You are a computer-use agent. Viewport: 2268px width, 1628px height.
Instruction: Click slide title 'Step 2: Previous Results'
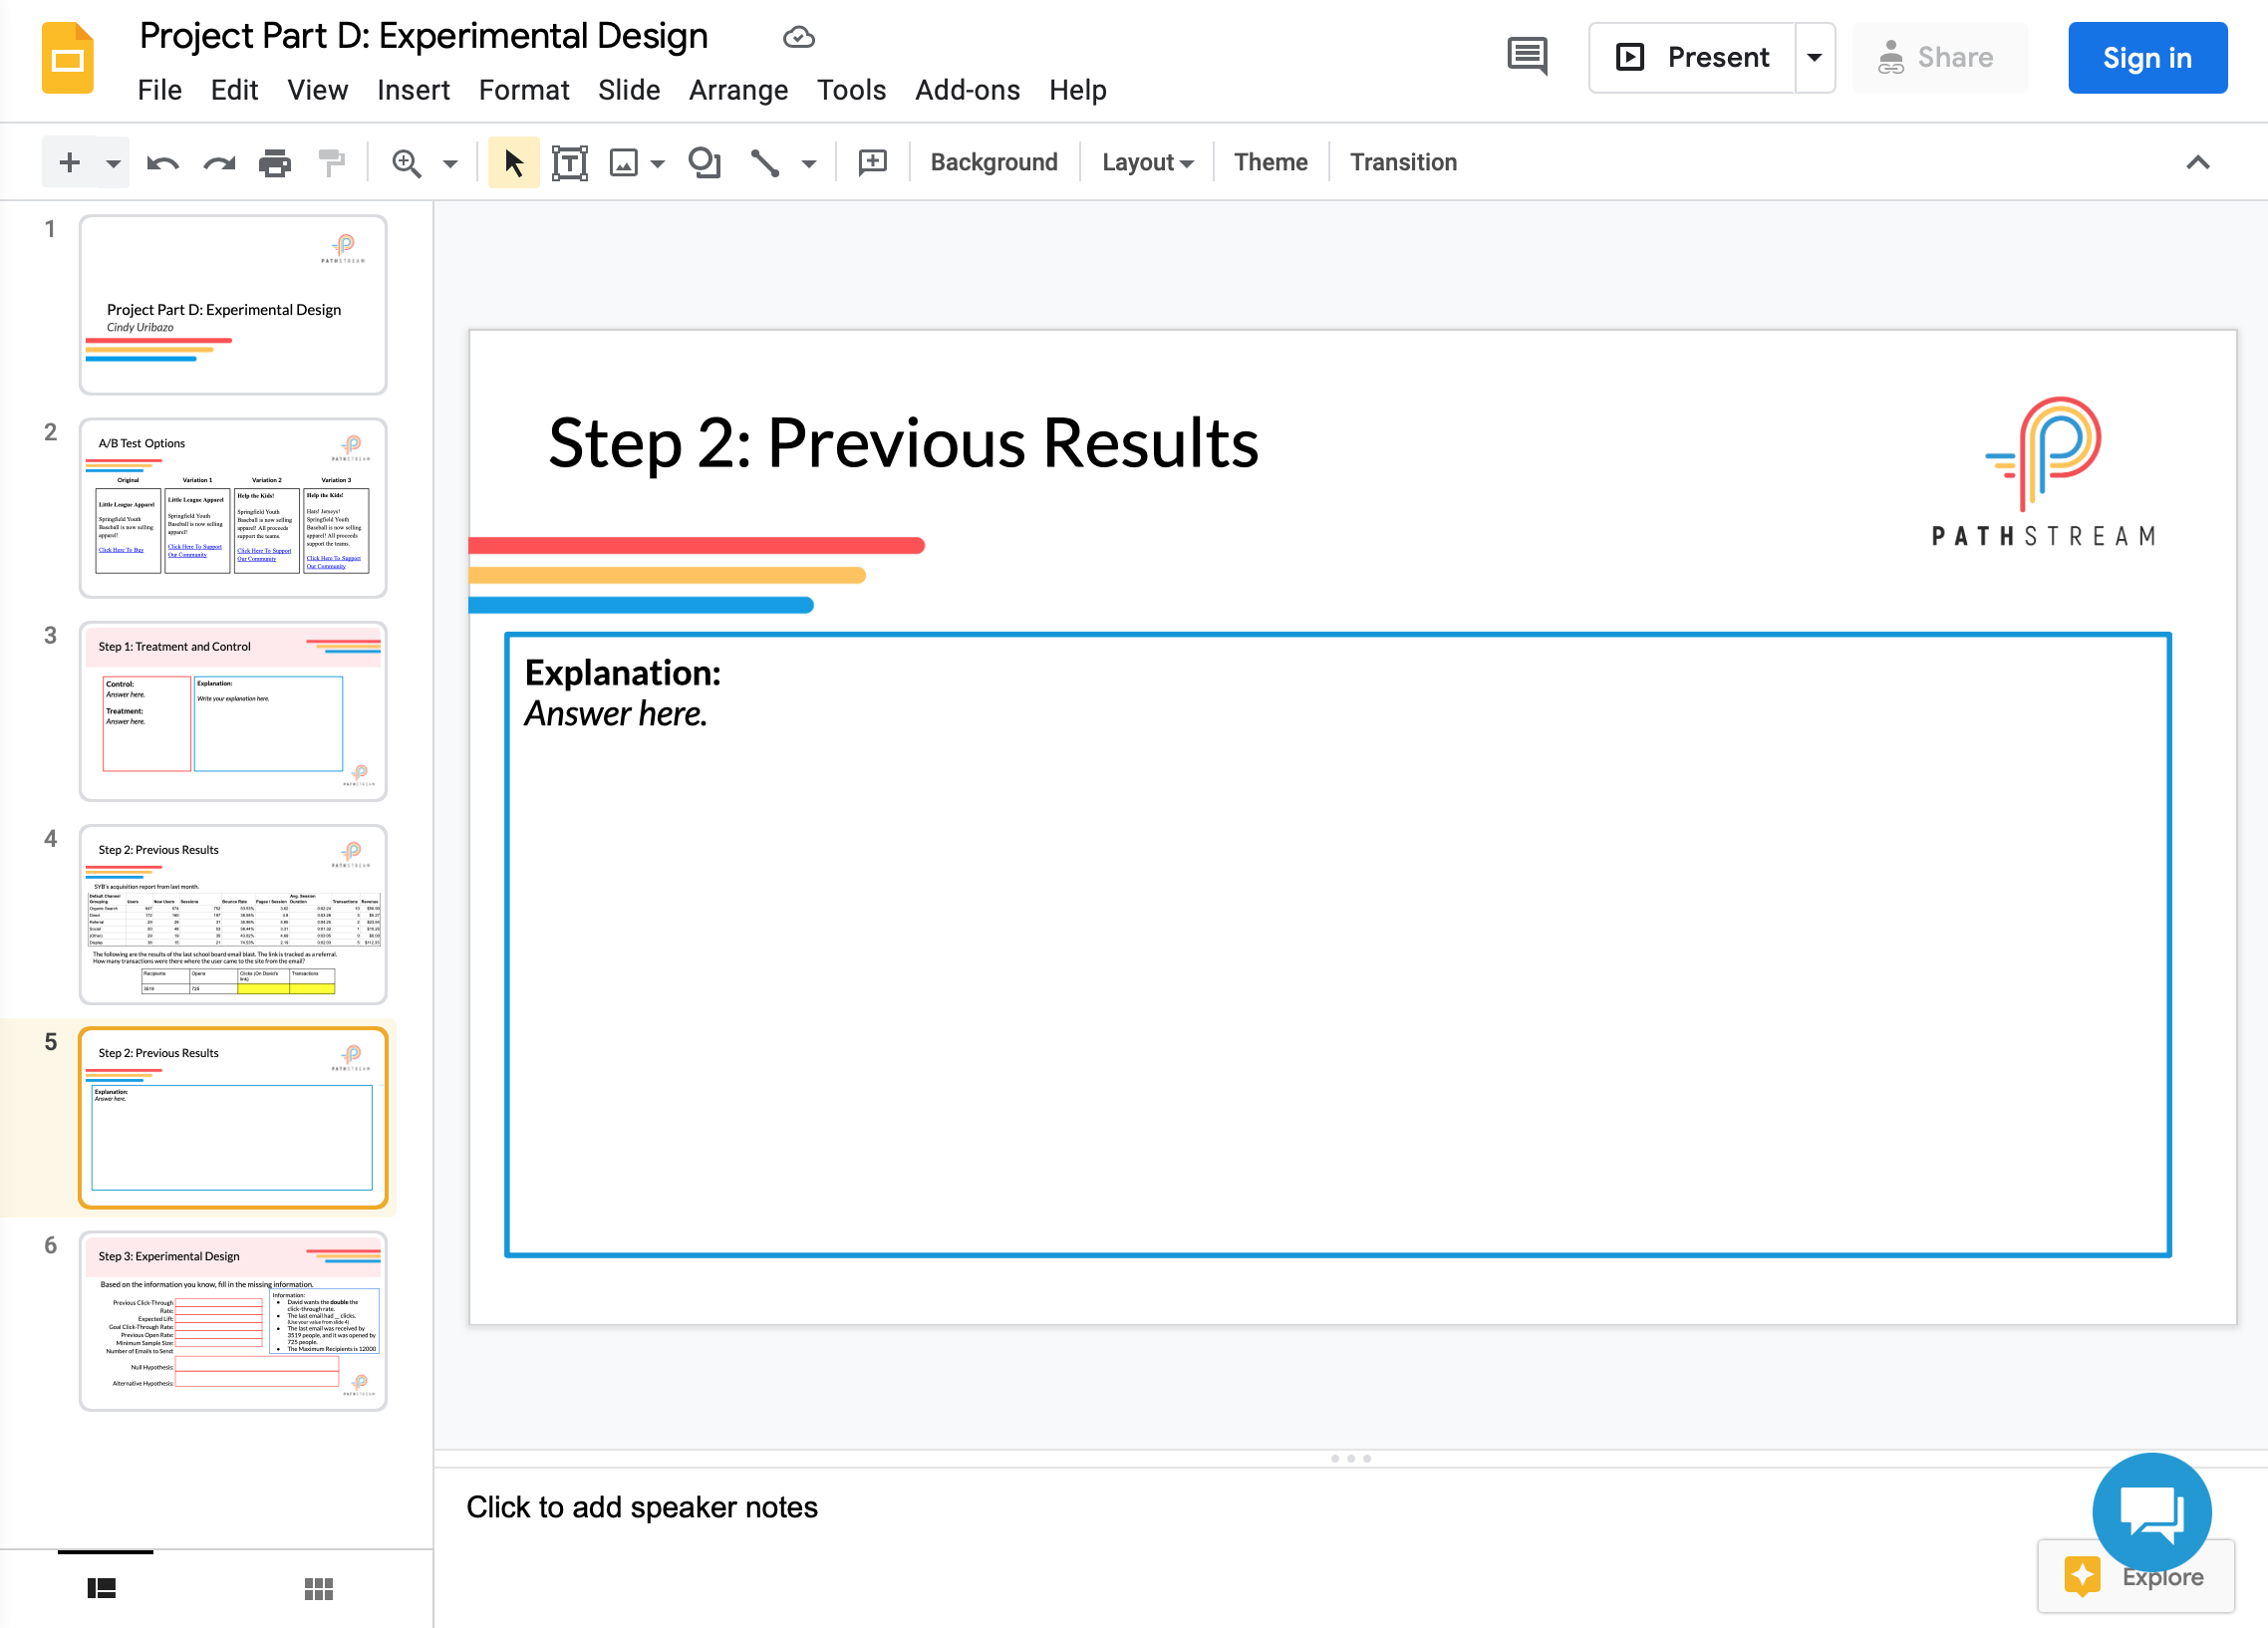[903, 443]
